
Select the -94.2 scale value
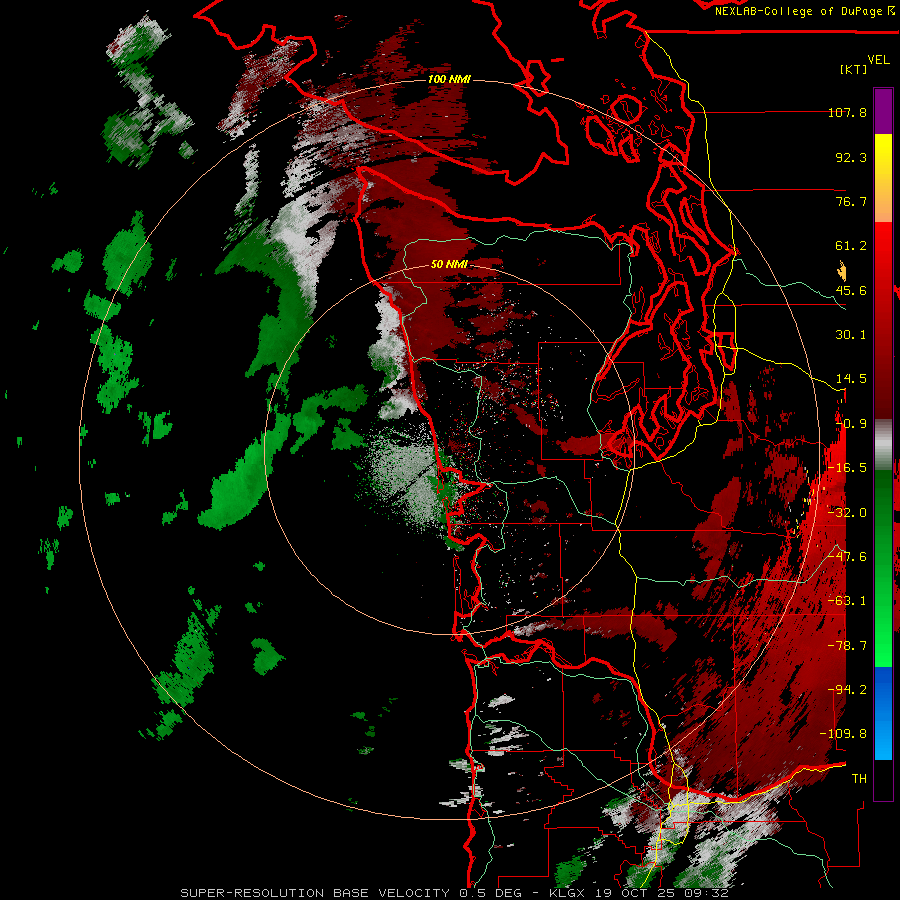click(847, 690)
